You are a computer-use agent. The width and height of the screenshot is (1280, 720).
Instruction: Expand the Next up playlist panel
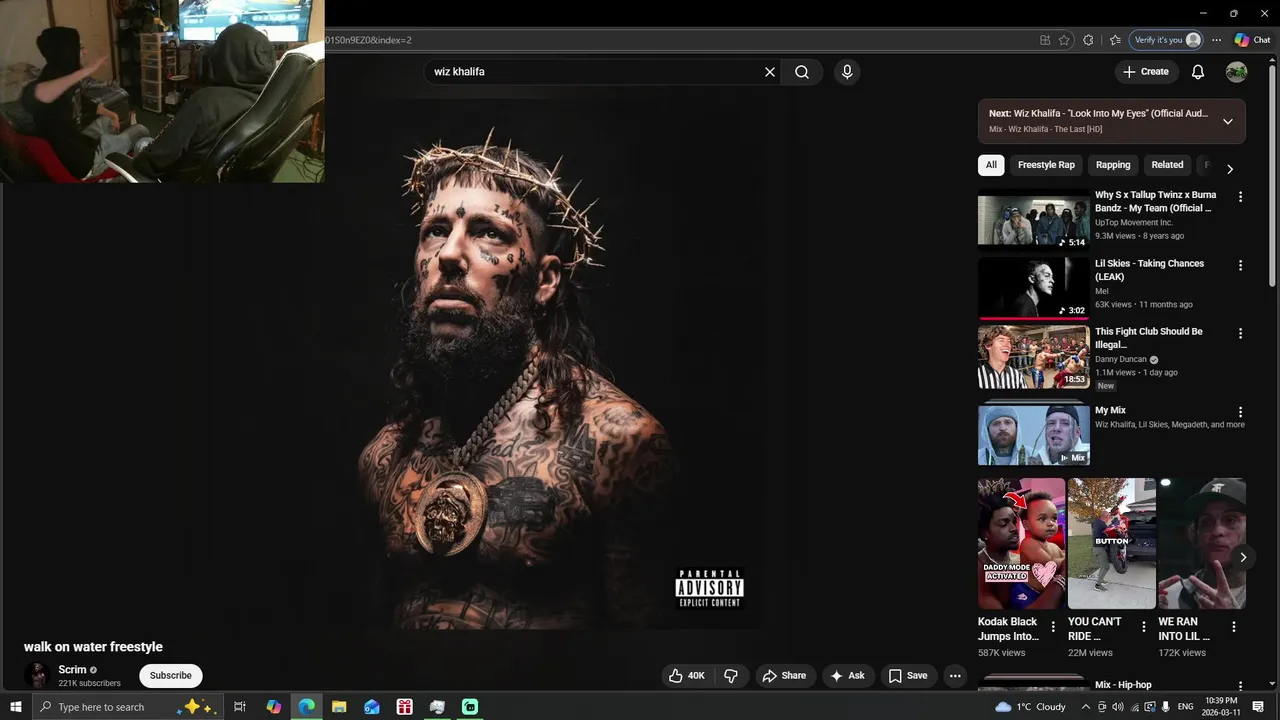(x=1228, y=122)
